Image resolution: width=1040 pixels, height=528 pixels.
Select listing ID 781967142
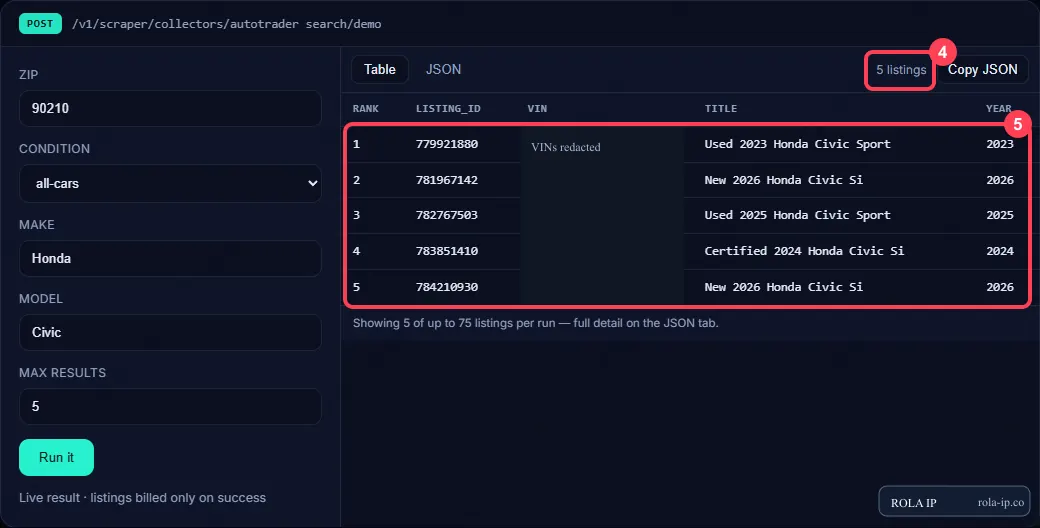click(x=447, y=180)
